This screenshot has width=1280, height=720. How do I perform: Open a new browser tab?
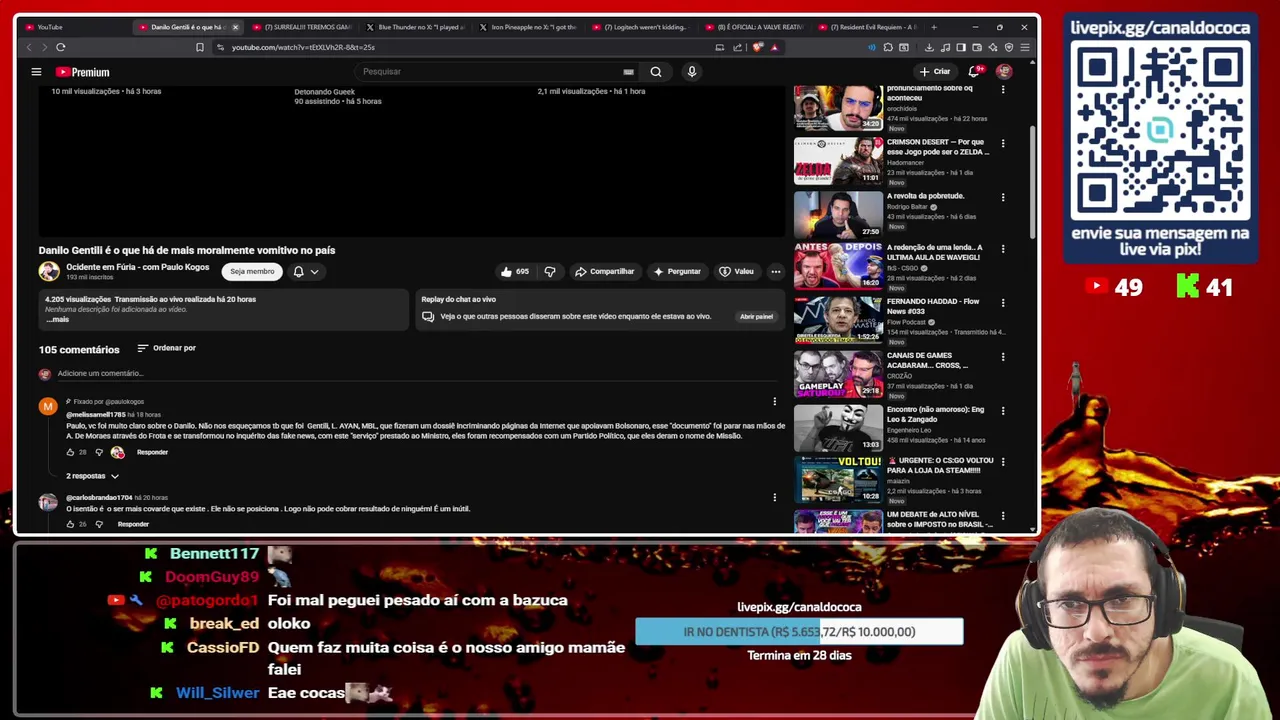click(x=934, y=27)
